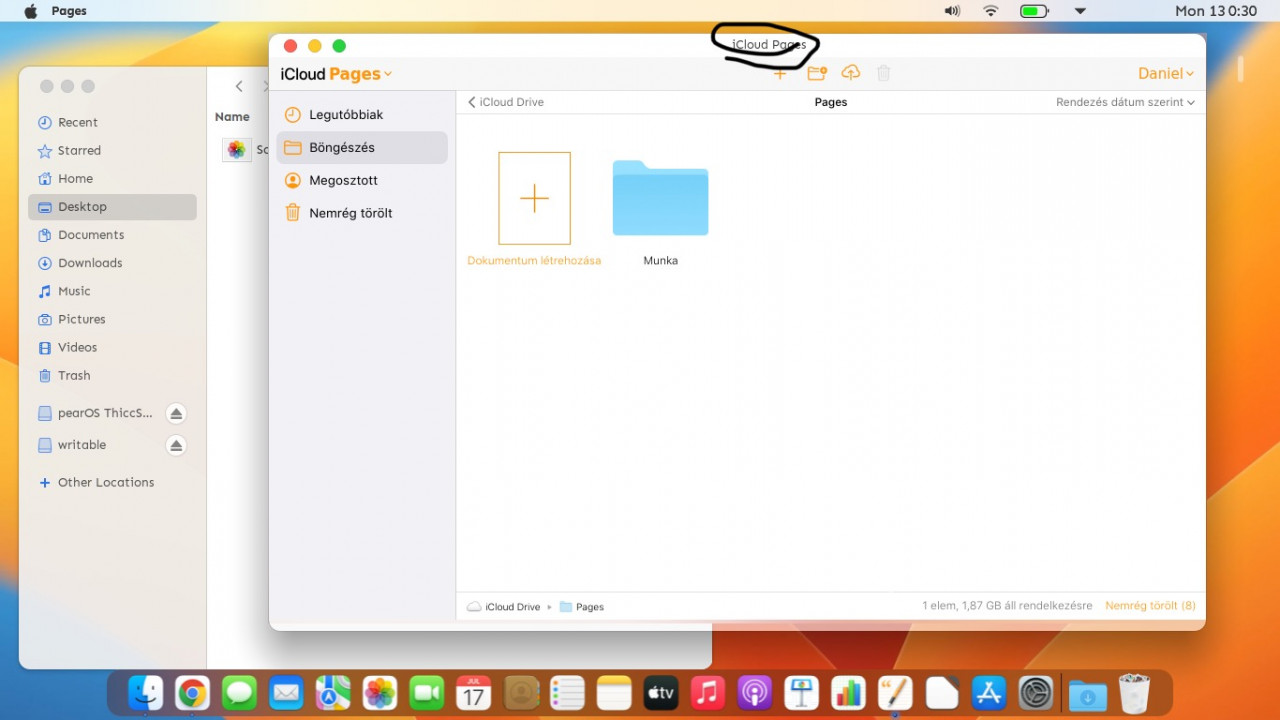This screenshot has height=720, width=1280.
Task: Click the Nemrég törölt (8) link
Action: click(x=1150, y=606)
